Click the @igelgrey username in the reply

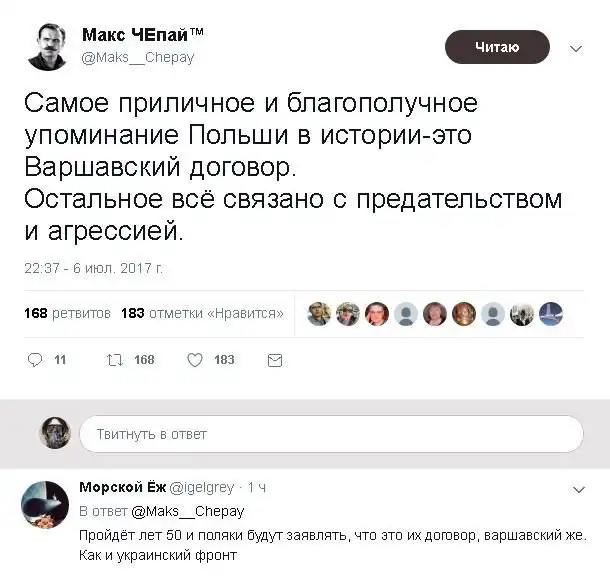coord(208,488)
